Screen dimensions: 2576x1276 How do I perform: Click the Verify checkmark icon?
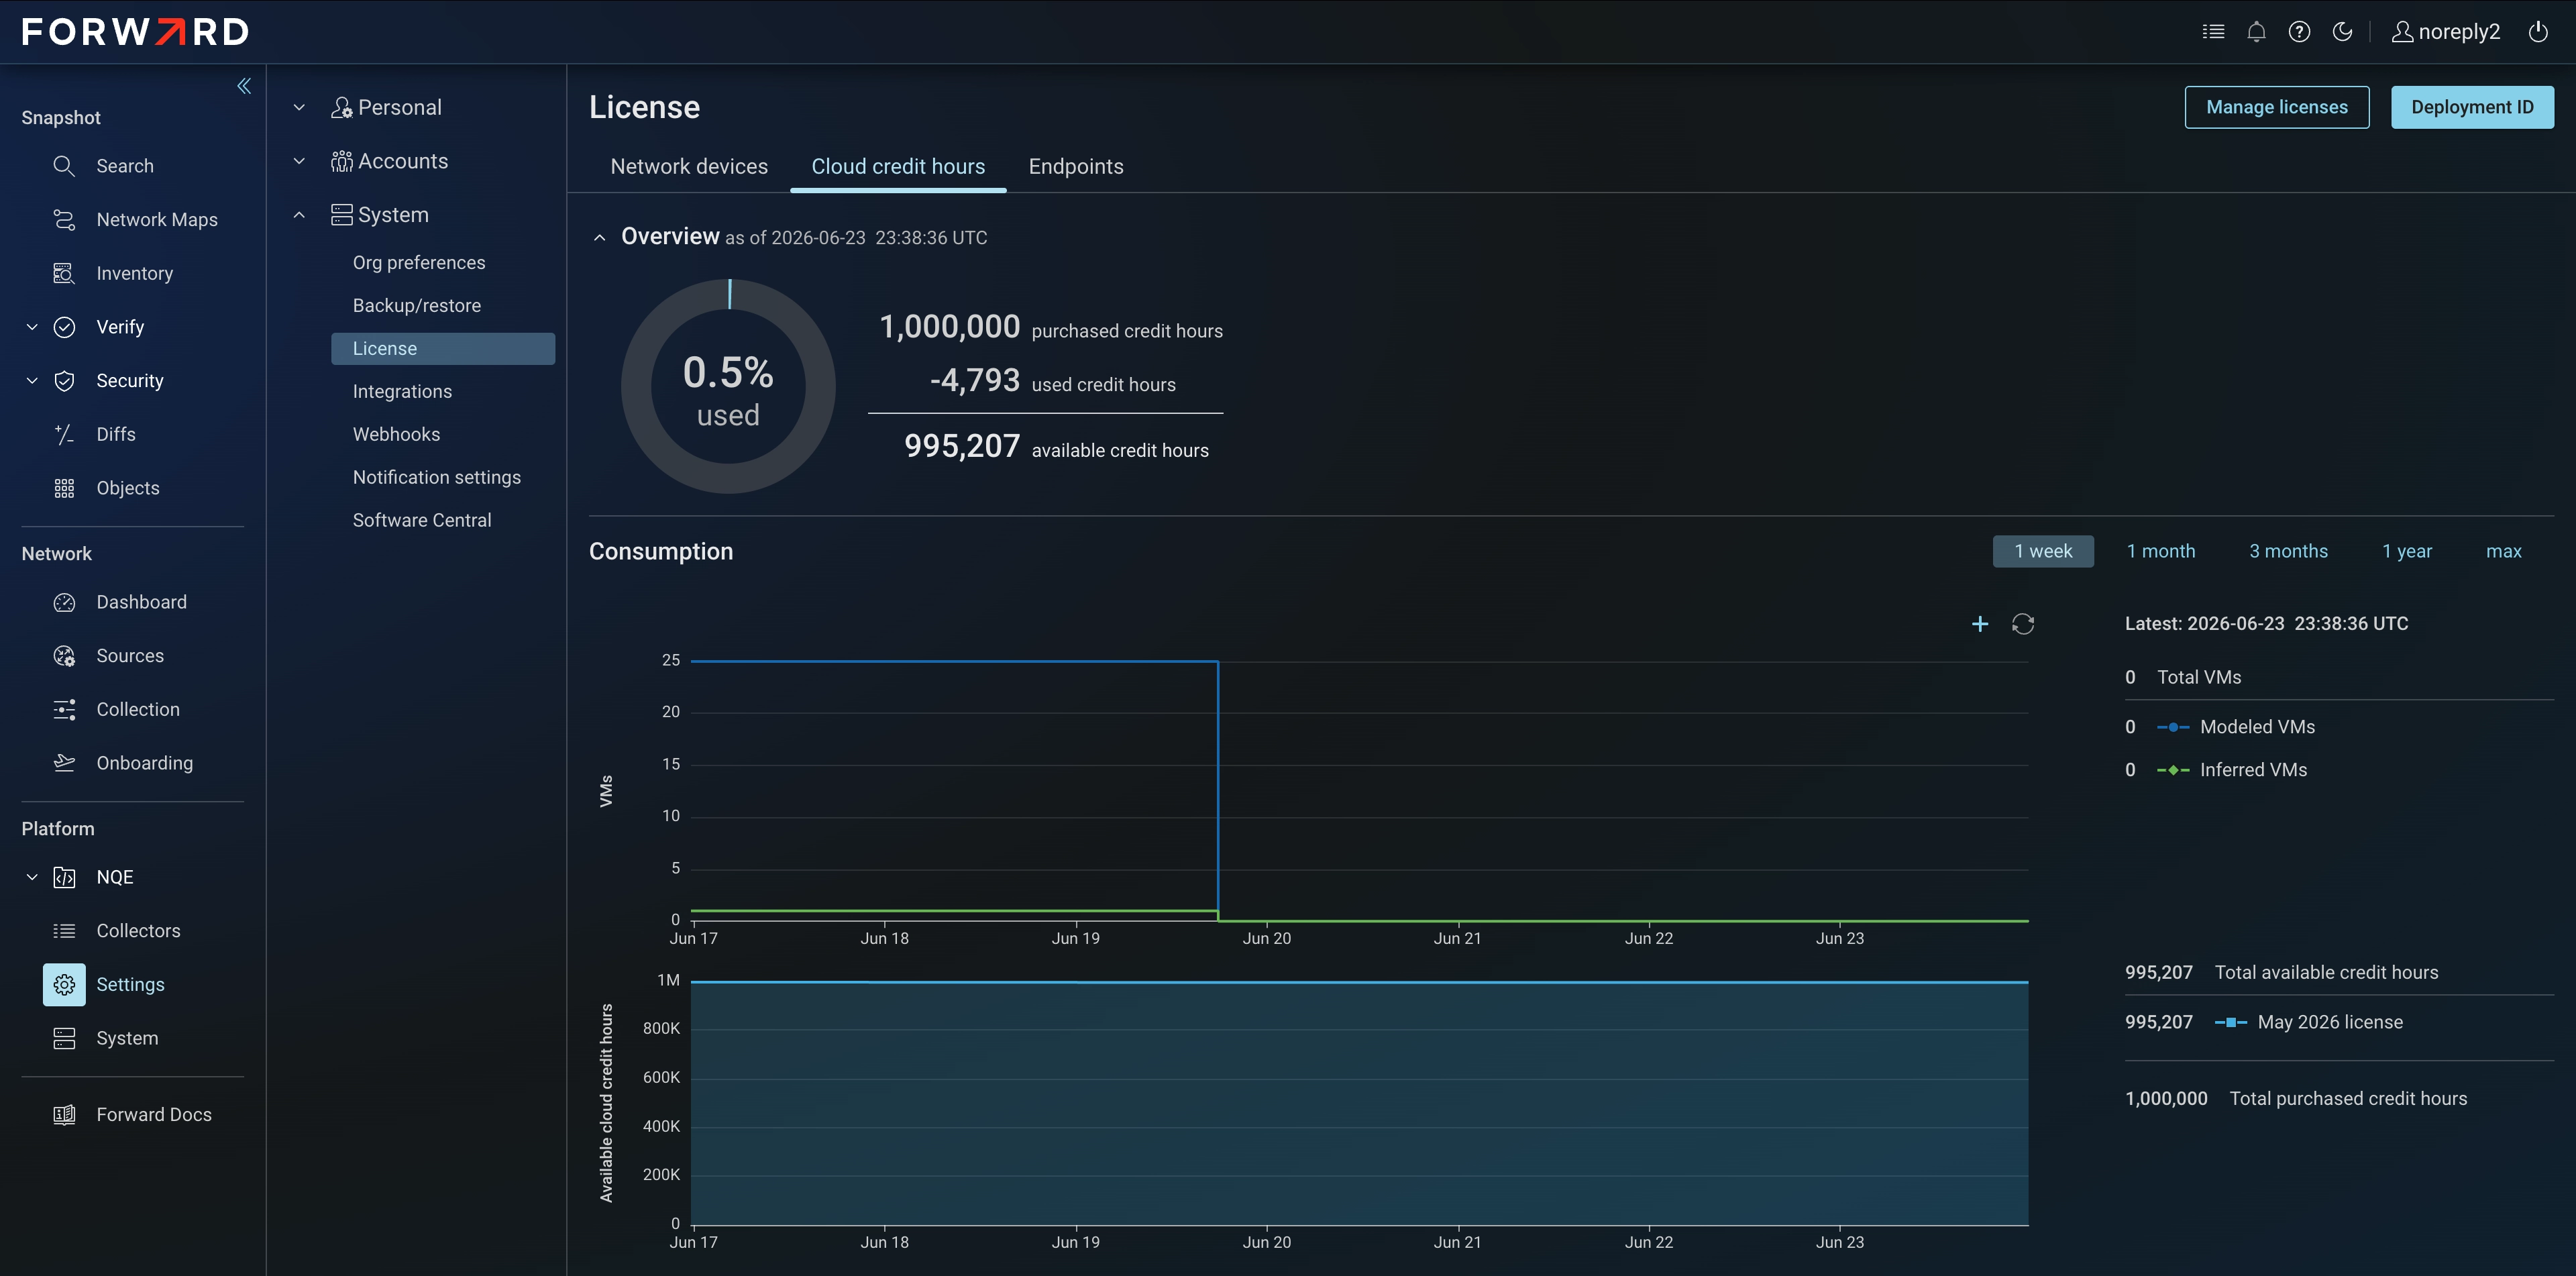click(64, 327)
